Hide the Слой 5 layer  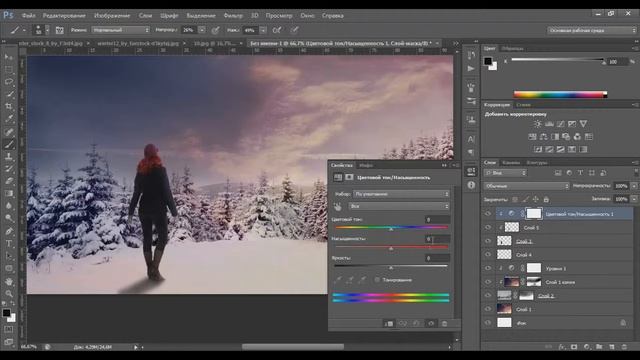[488, 227]
